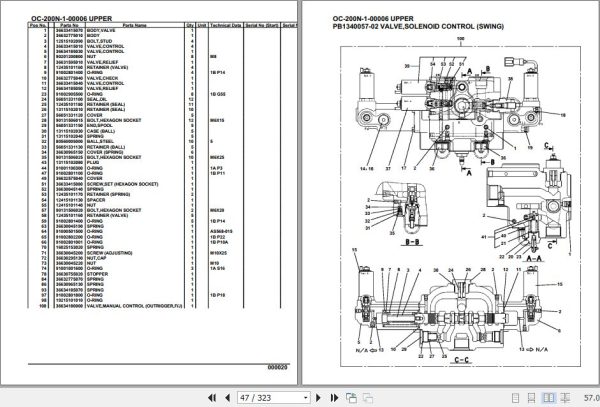
Task: Select two-page continuous facing layout
Action: coord(565,398)
